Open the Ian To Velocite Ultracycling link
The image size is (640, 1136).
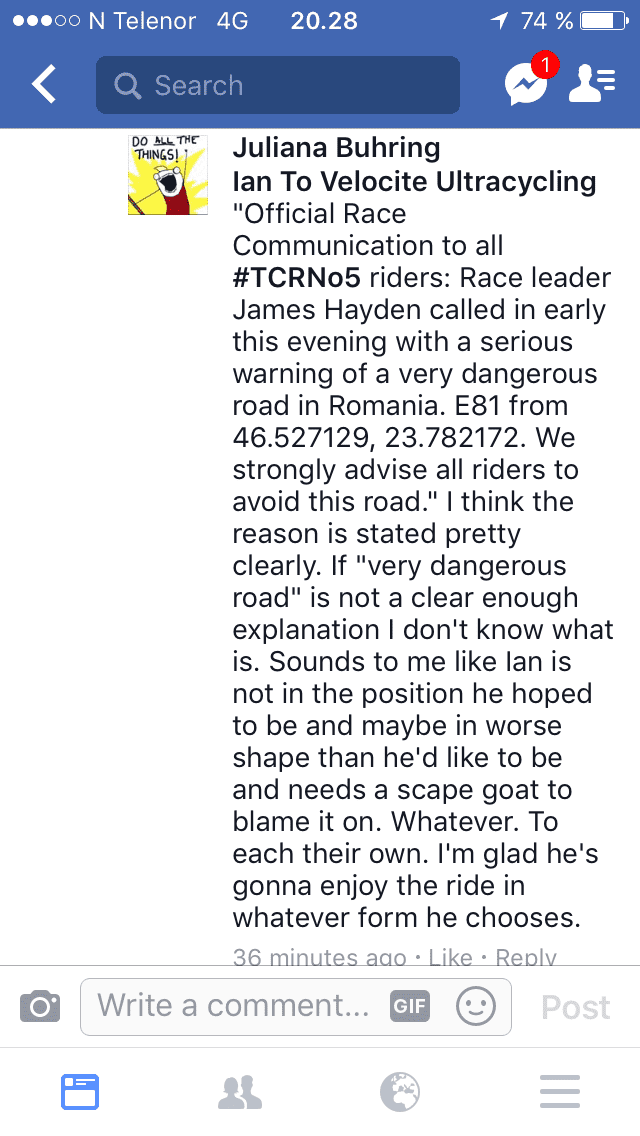click(414, 181)
